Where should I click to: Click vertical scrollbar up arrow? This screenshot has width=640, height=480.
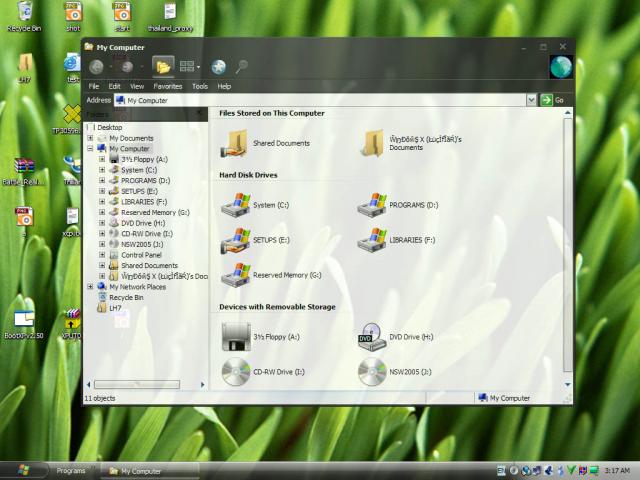point(567,113)
